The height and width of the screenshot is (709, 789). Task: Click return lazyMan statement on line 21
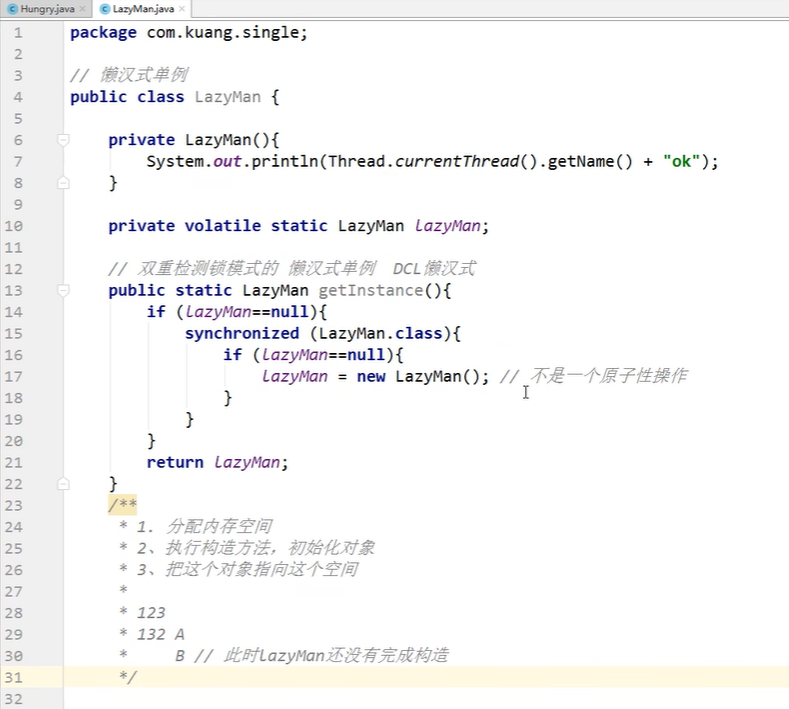click(217, 462)
